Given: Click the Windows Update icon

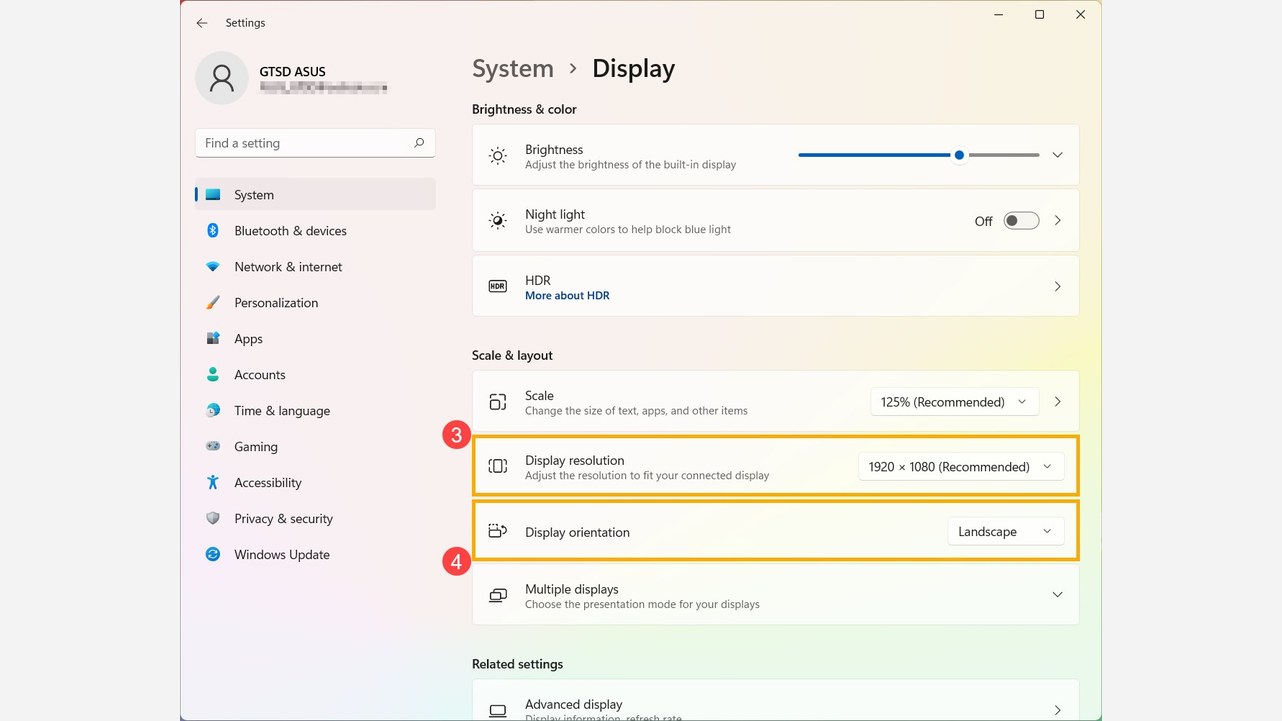Looking at the screenshot, I should click(213, 555).
